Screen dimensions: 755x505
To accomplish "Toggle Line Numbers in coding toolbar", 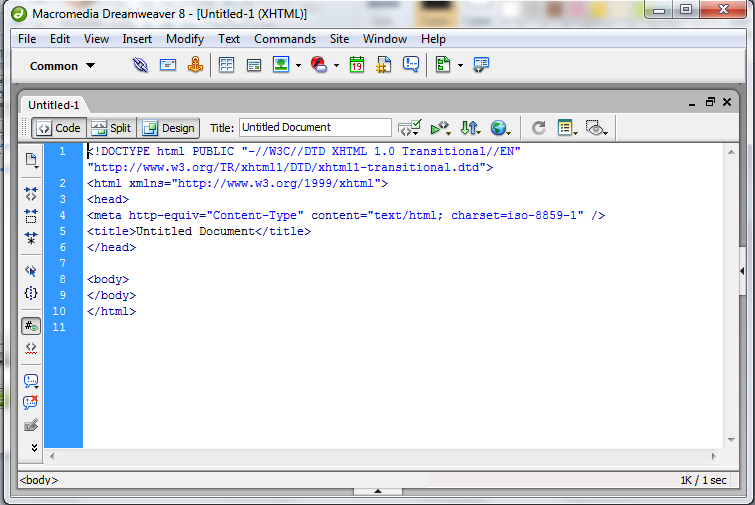I will (31, 326).
